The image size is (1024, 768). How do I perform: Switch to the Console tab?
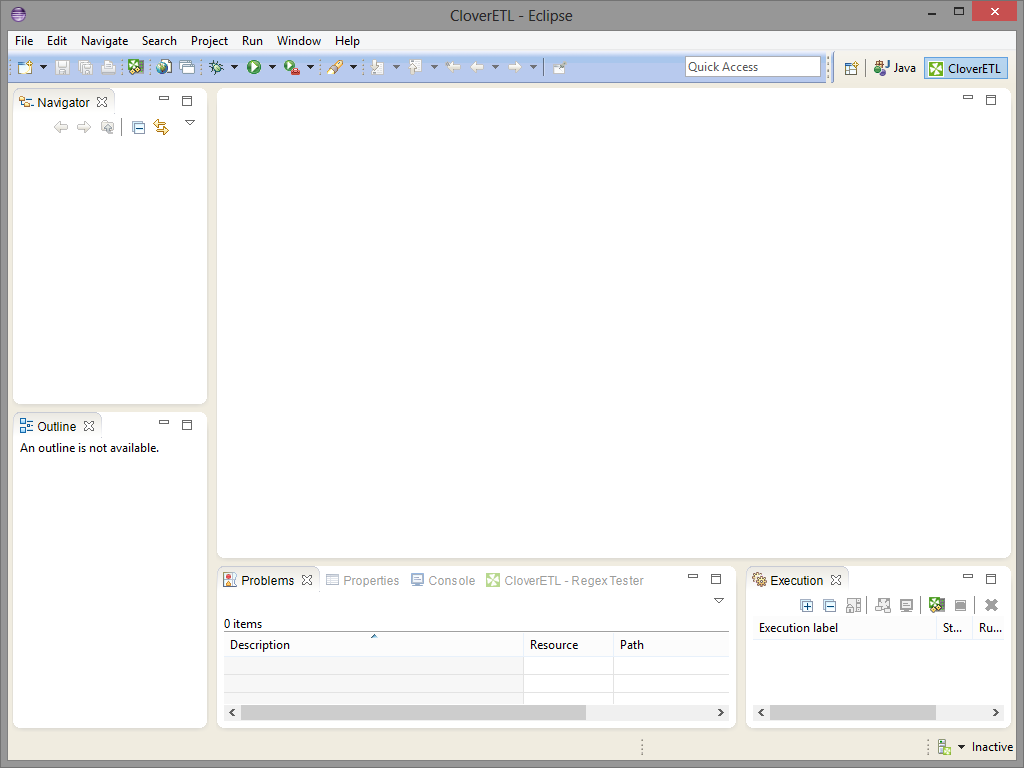(x=451, y=580)
